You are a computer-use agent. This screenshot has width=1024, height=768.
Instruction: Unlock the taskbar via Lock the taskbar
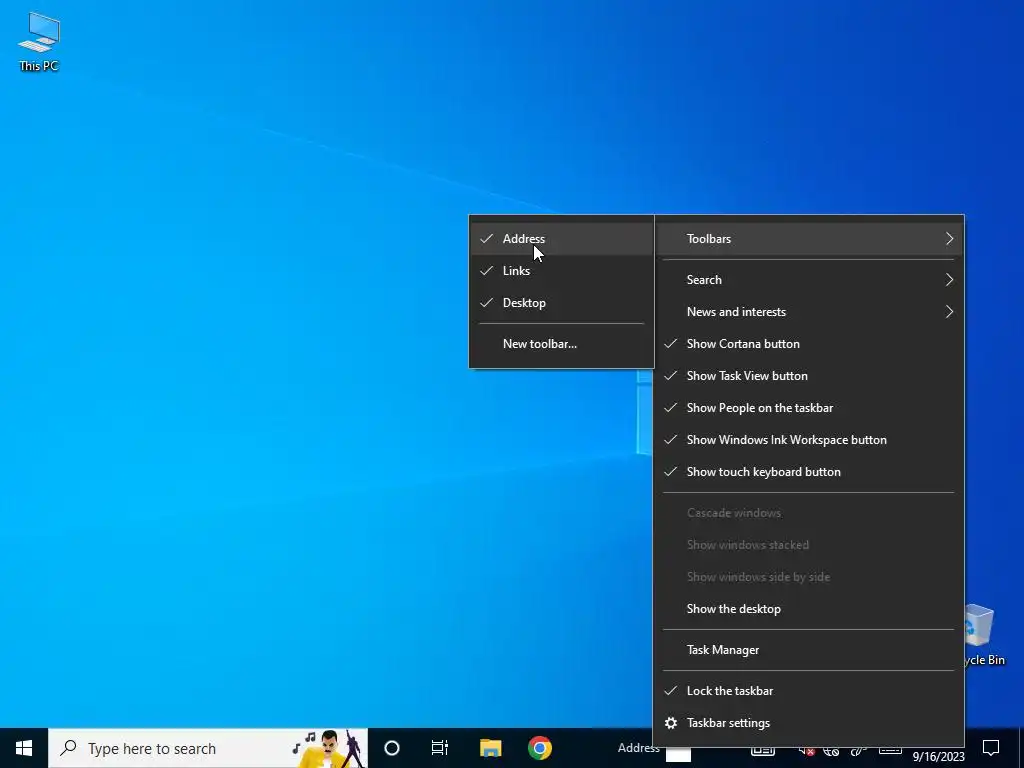[x=809, y=691]
